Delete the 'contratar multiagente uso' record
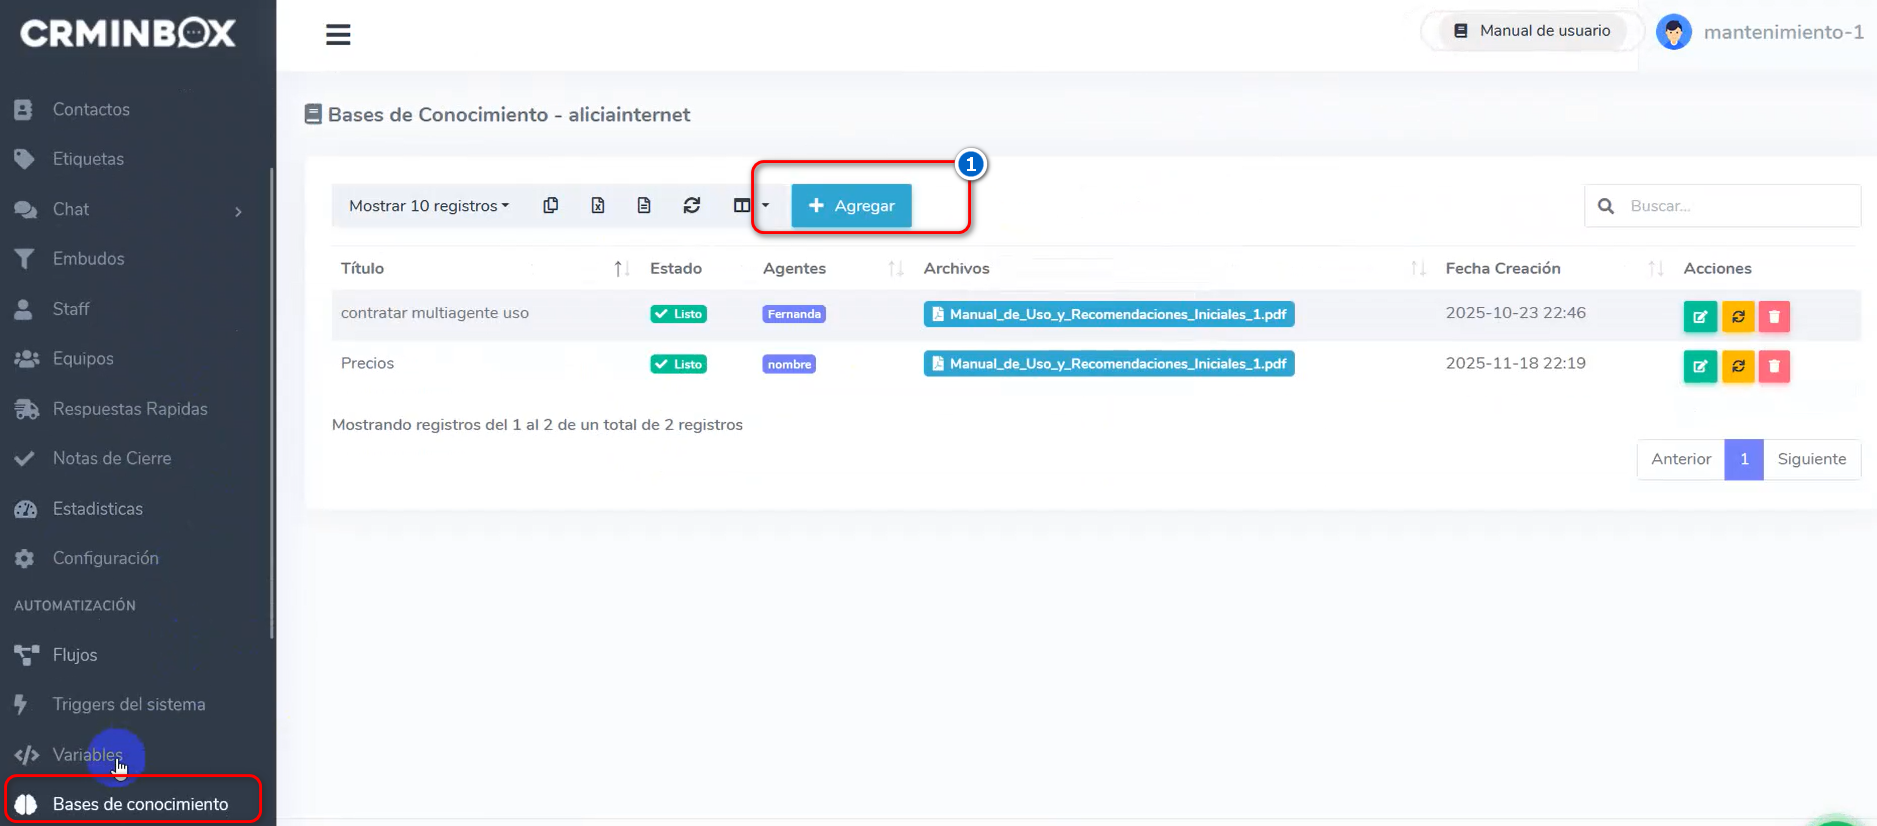This screenshot has width=1877, height=826. (1774, 316)
